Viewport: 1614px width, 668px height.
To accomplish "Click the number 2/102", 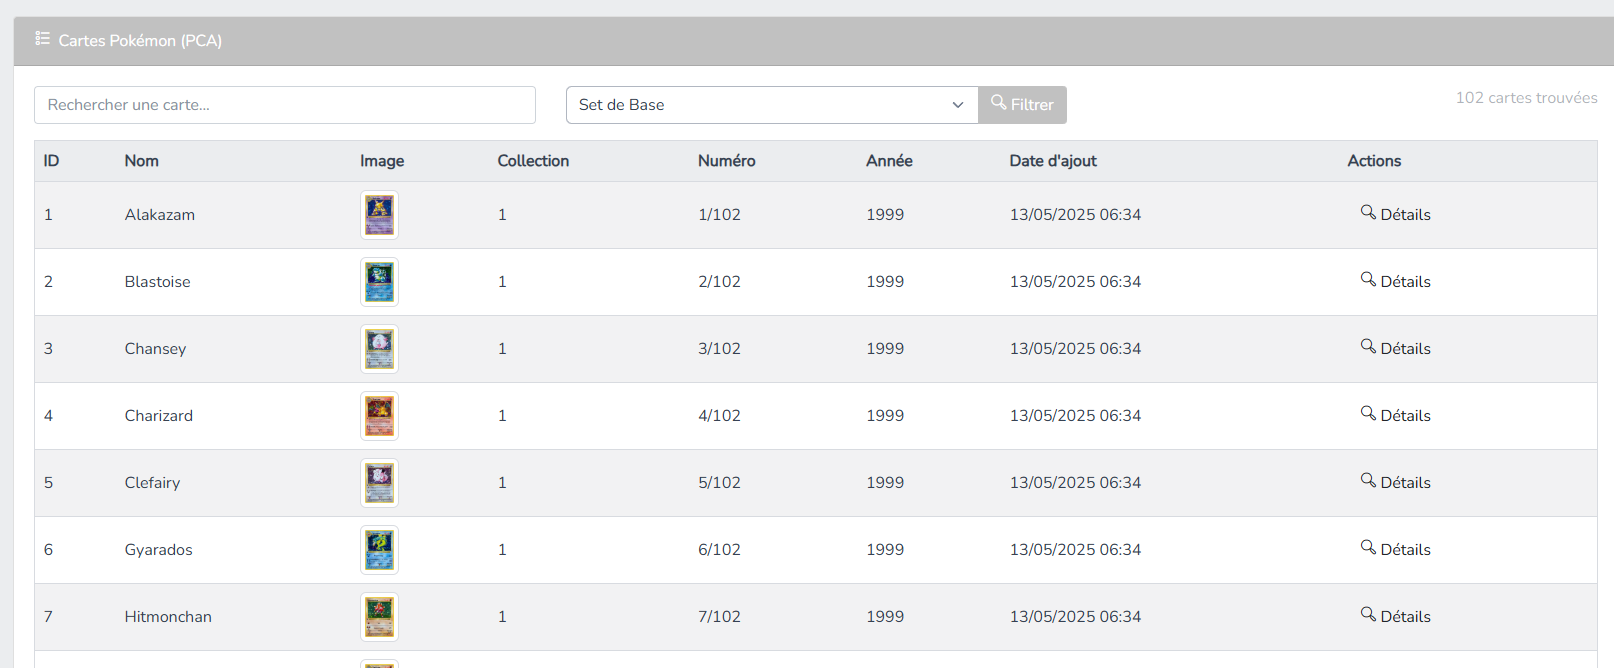I will click(x=719, y=282).
